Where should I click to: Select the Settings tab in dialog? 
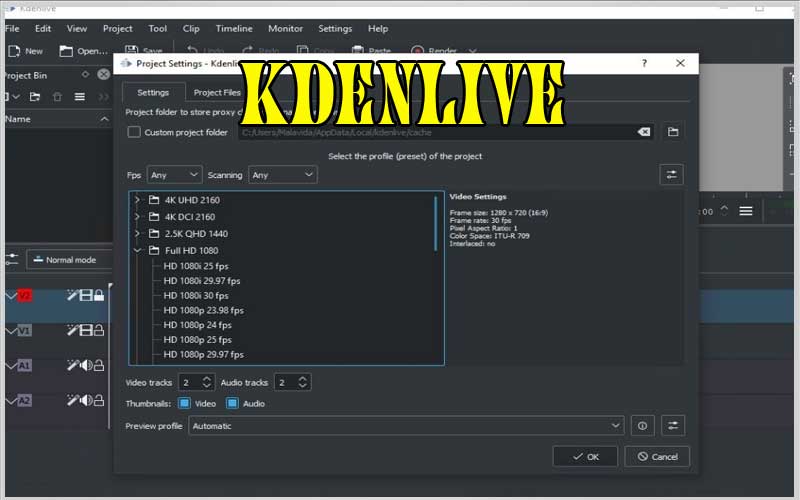[x=153, y=92]
